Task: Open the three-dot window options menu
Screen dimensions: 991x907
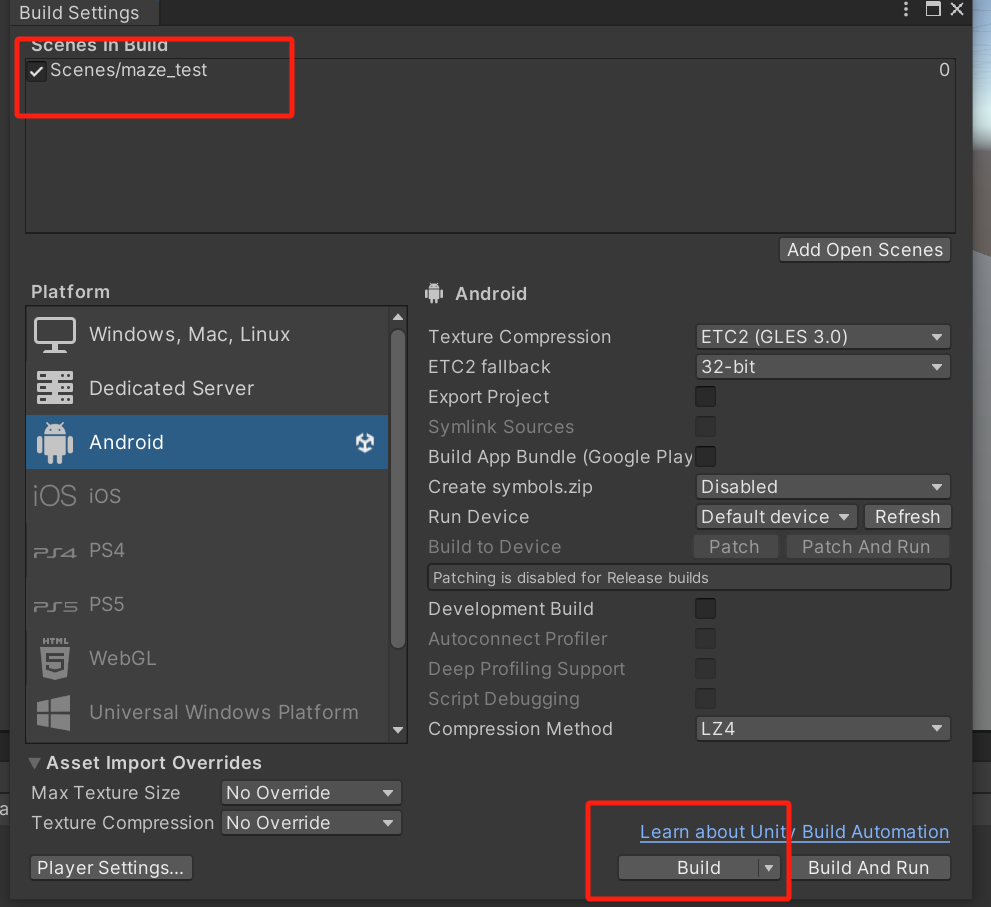Action: [906, 9]
